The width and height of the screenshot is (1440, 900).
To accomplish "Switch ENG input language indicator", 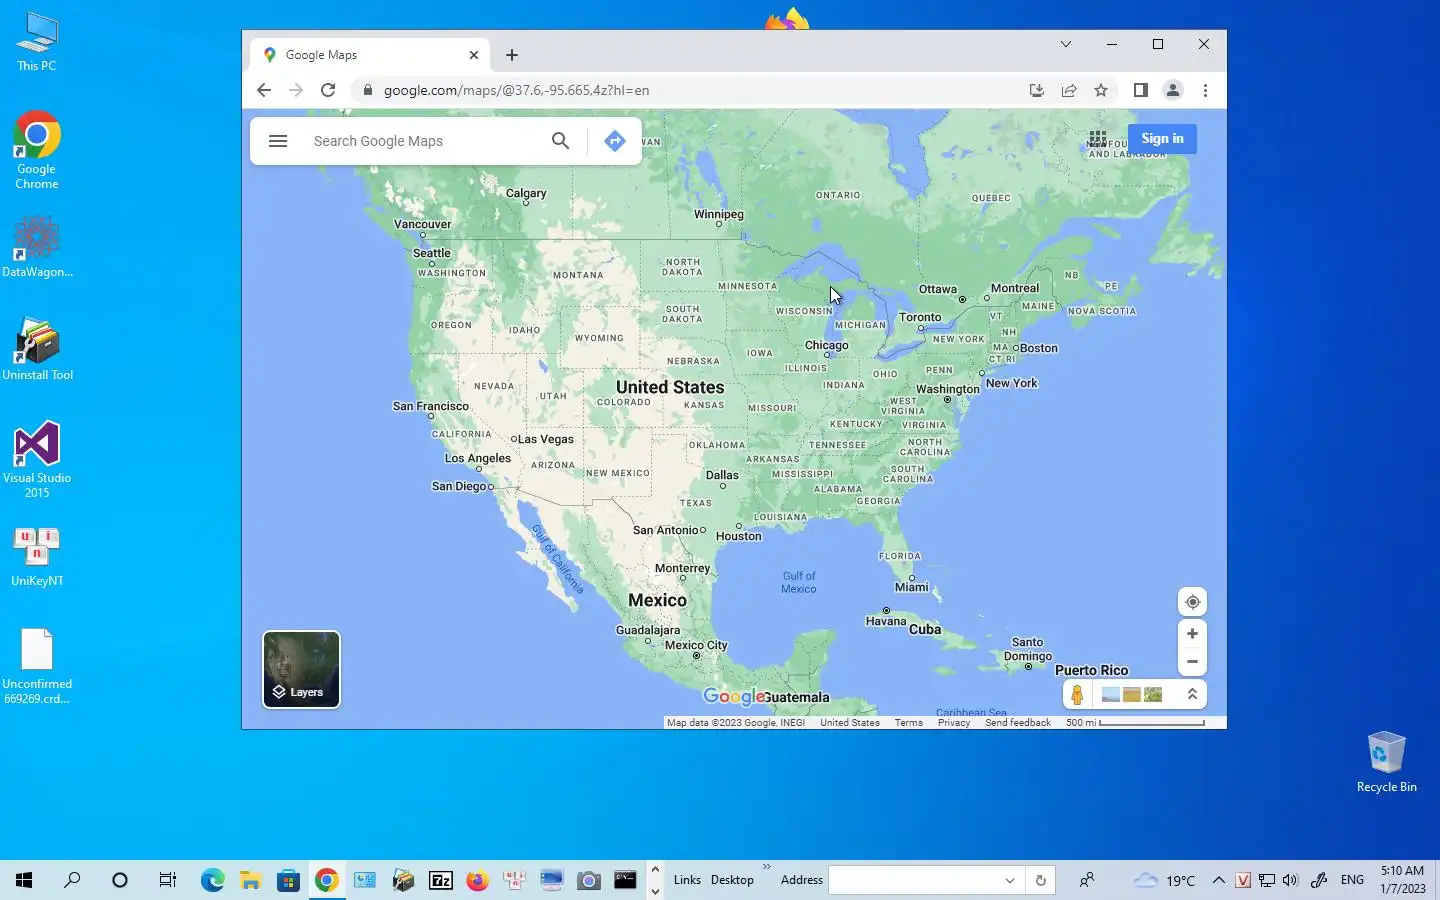I will 1352,880.
